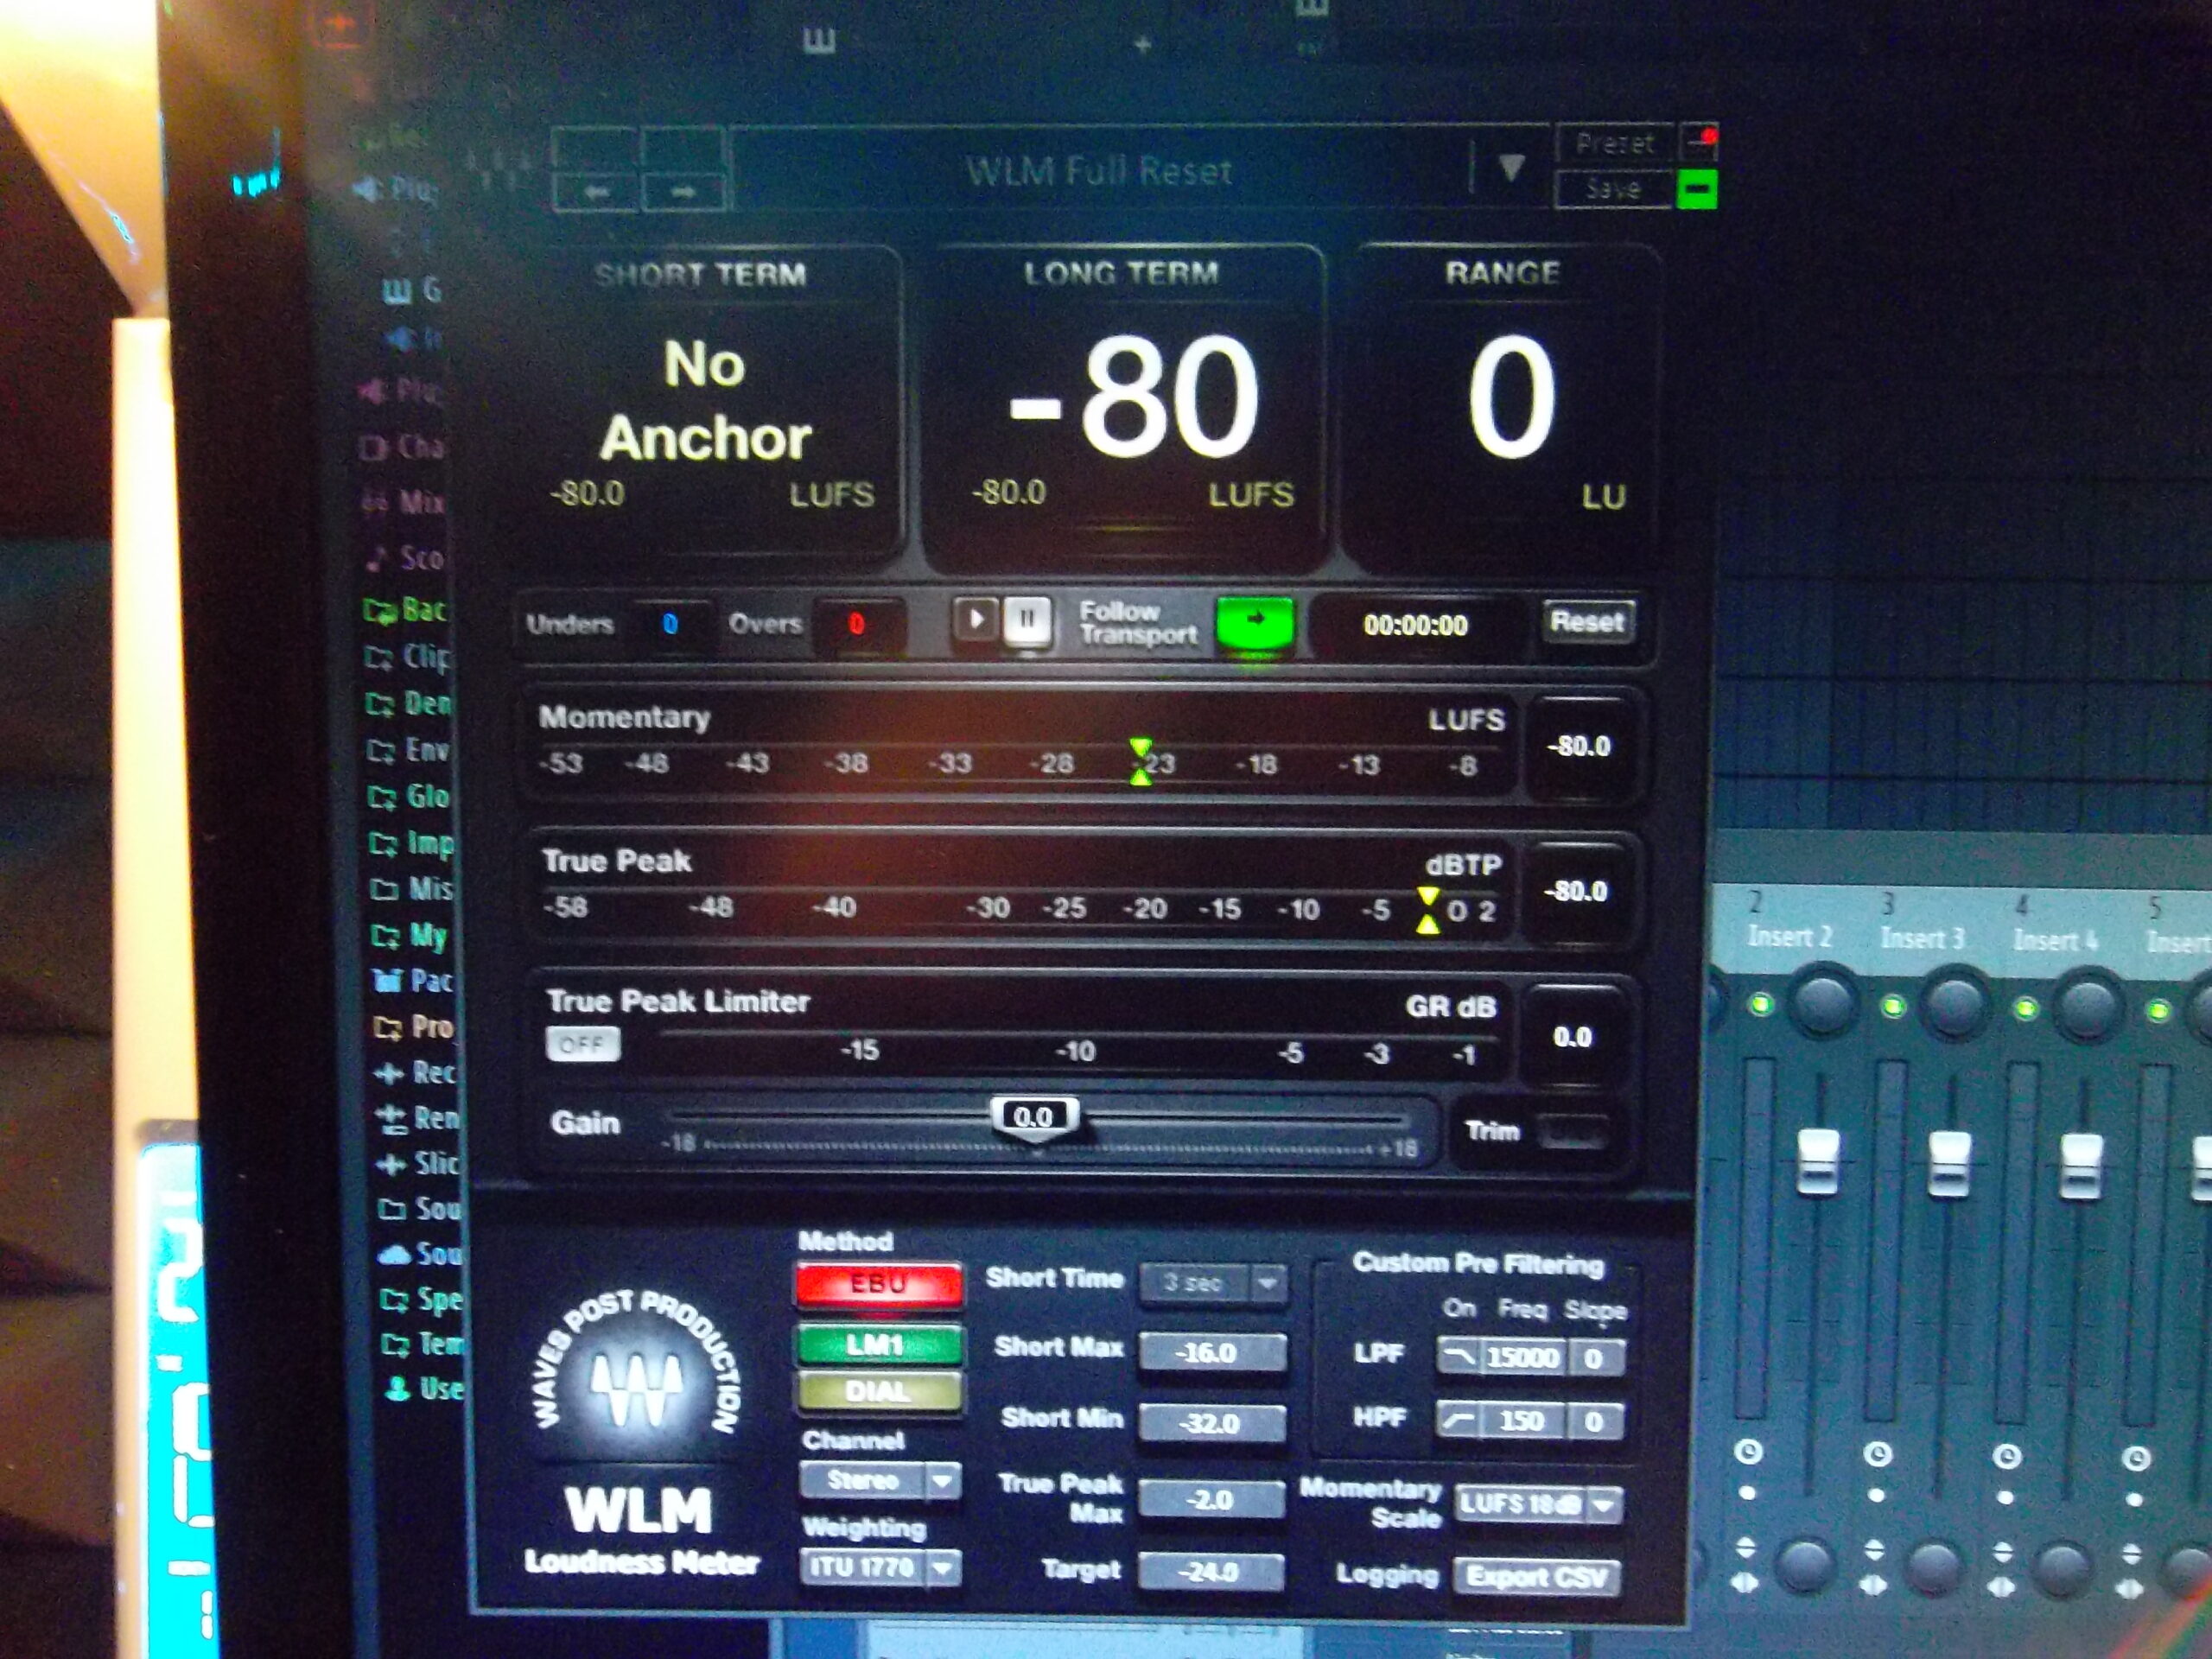The height and width of the screenshot is (1659, 2212).
Task: Toggle the green mute LED on Insert 3
Action: pyautogui.click(x=1893, y=1006)
